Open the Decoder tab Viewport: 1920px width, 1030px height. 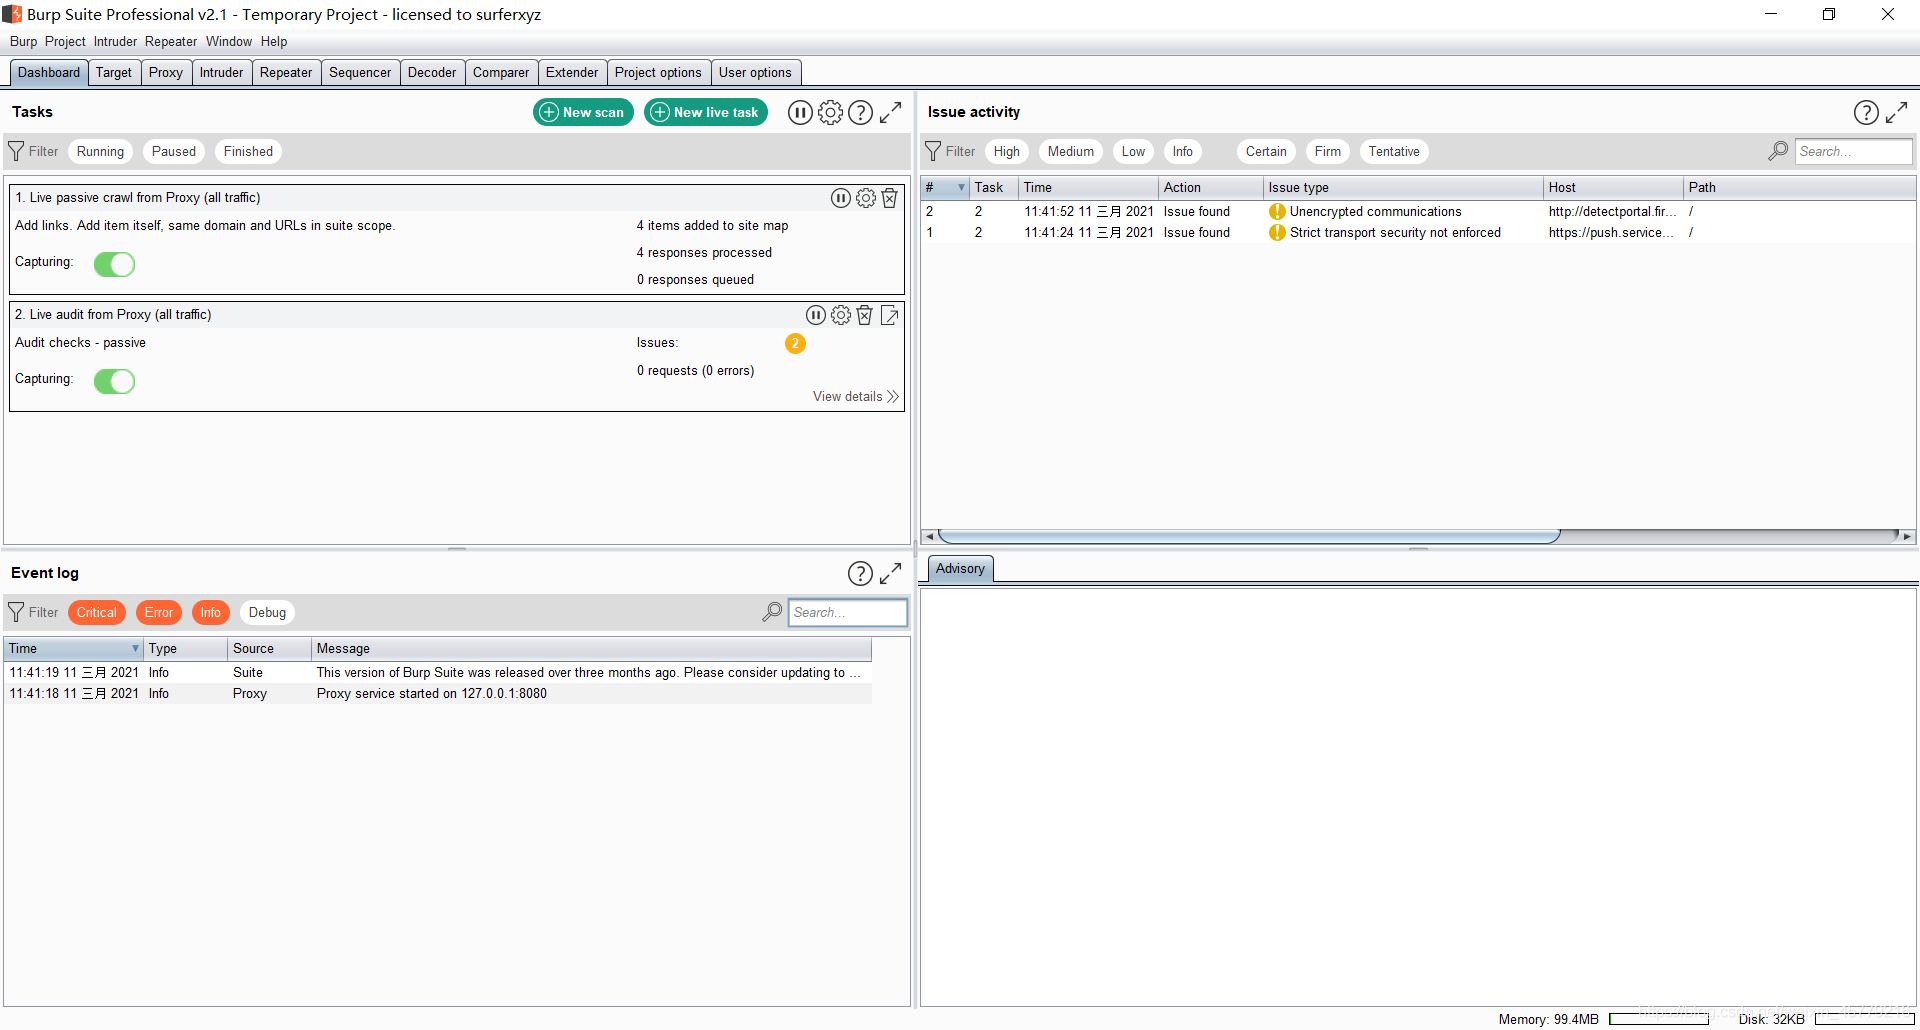click(x=432, y=72)
